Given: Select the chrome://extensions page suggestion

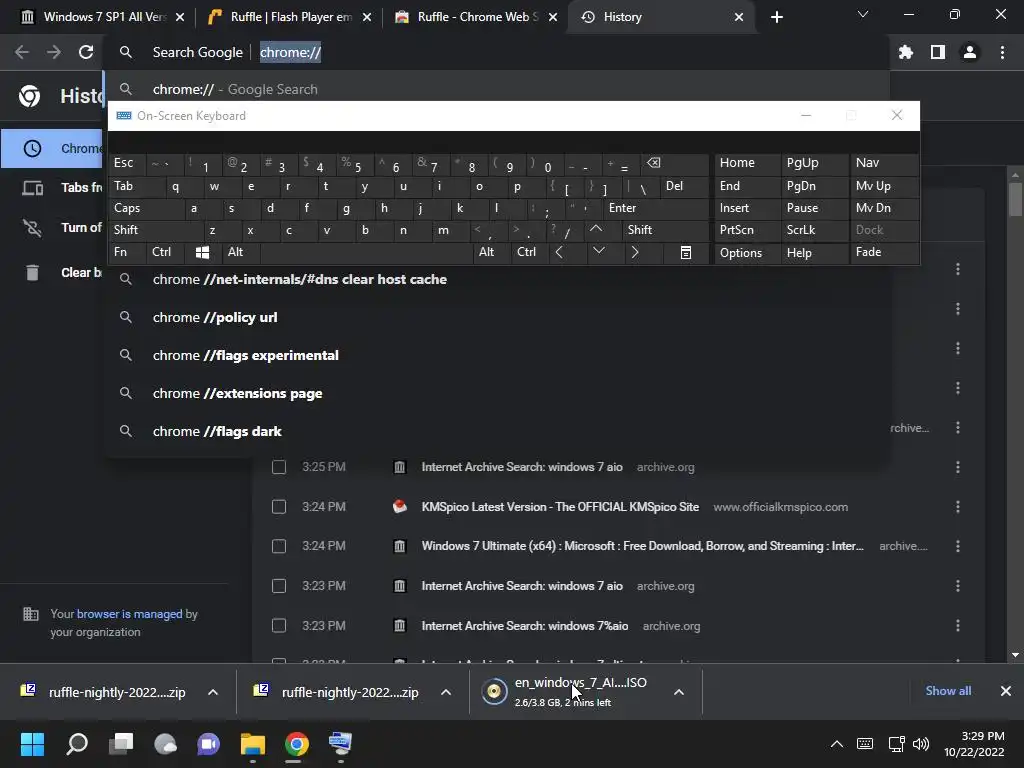Looking at the screenshot, I should tap(499, 393).
